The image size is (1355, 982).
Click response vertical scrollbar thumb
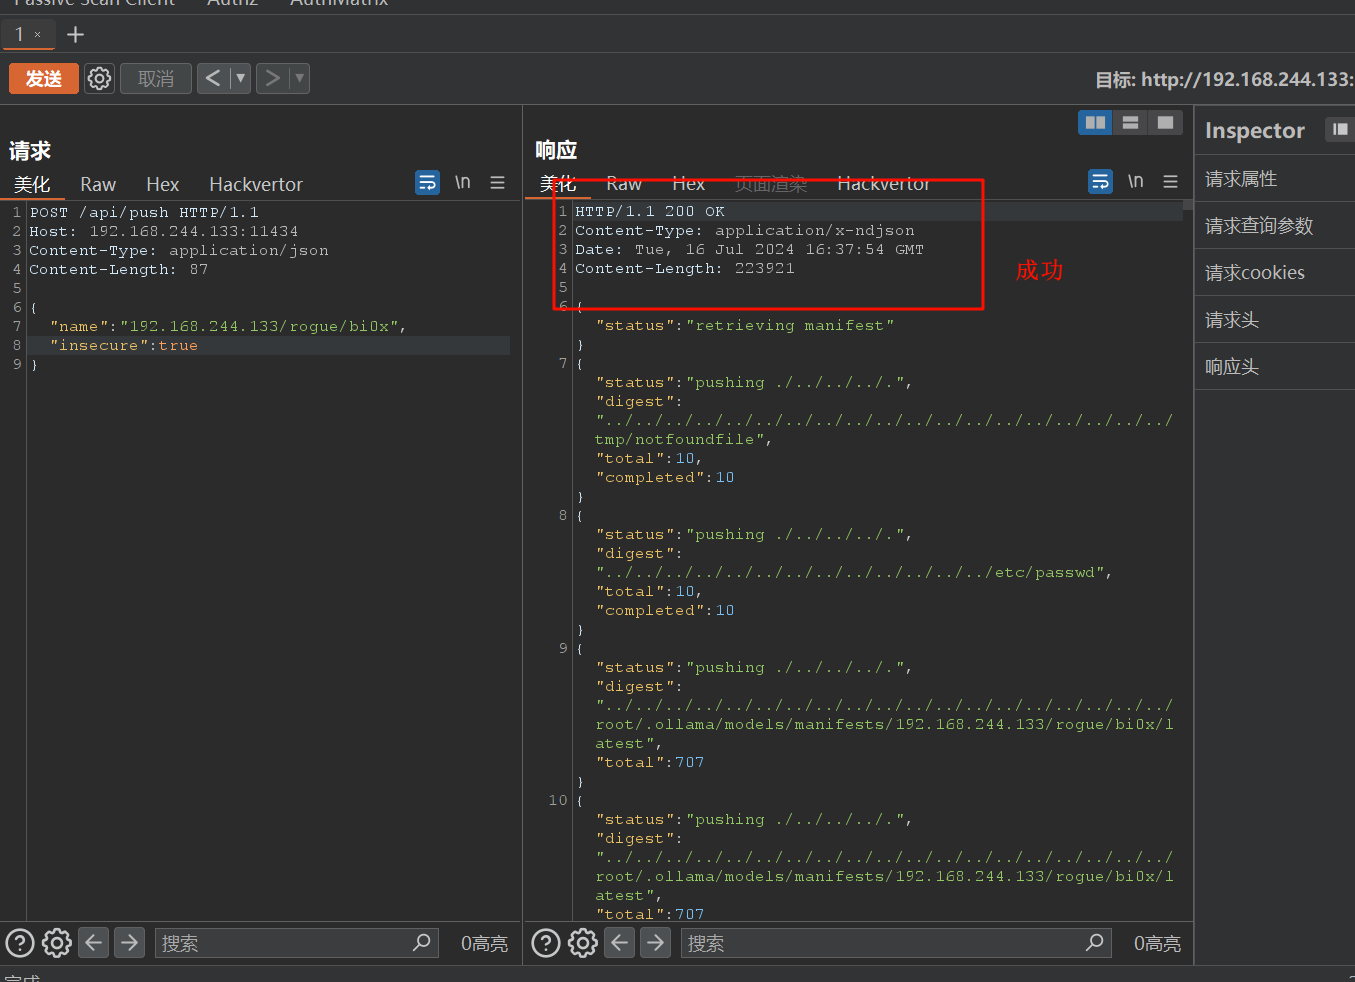click(1187, 204)
